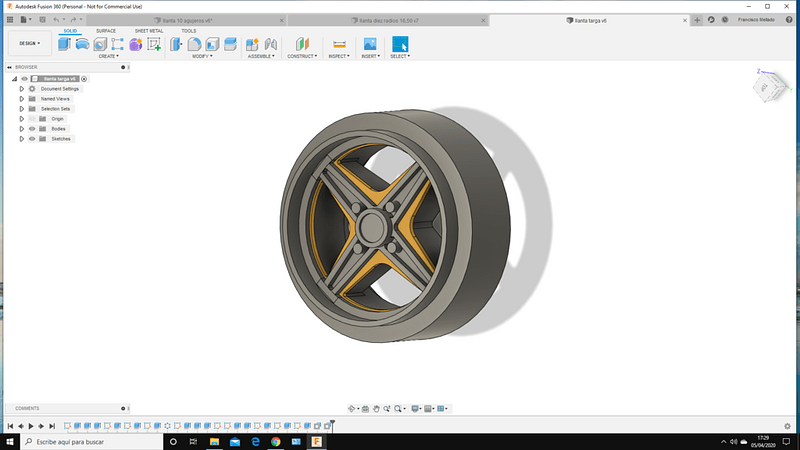Switch to llanta 10 agujeros v6 document tab

tap(187, 20)
